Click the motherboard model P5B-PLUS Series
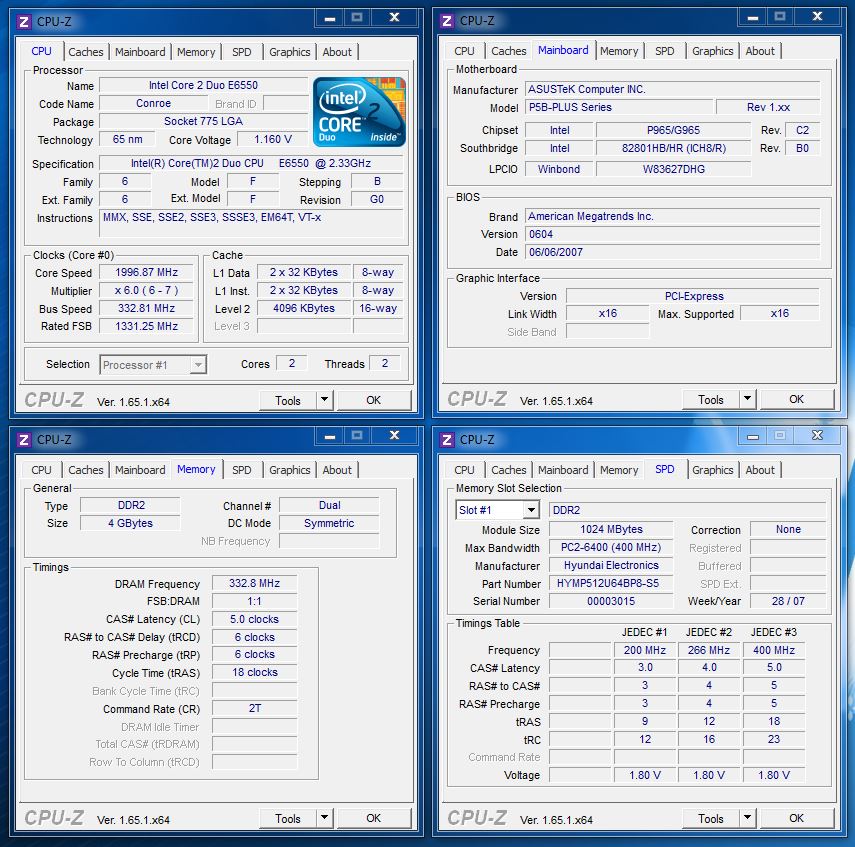This screenshot has width=855, height=847. (619, 107)
